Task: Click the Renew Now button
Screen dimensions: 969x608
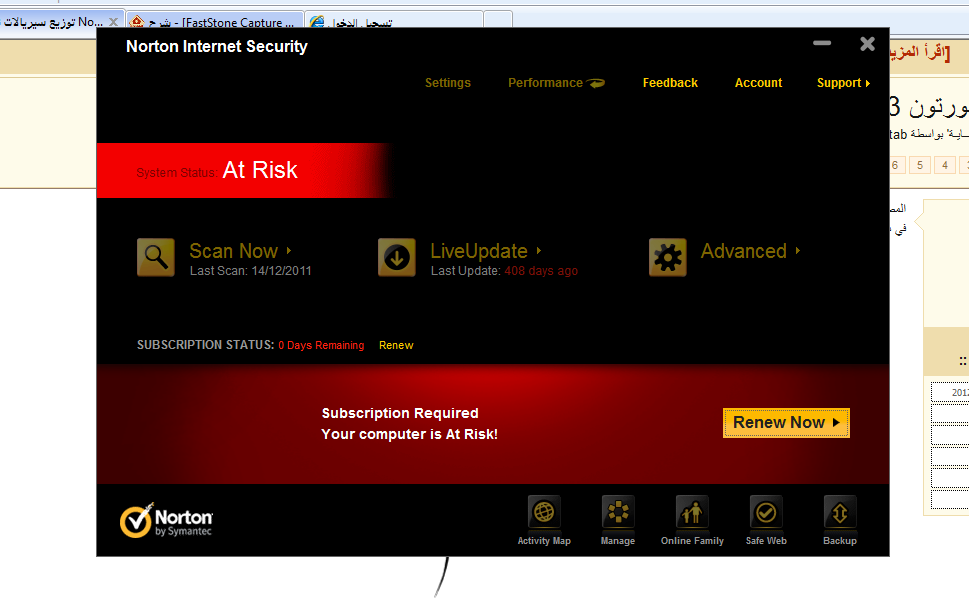Action: (x=786, y=423)
